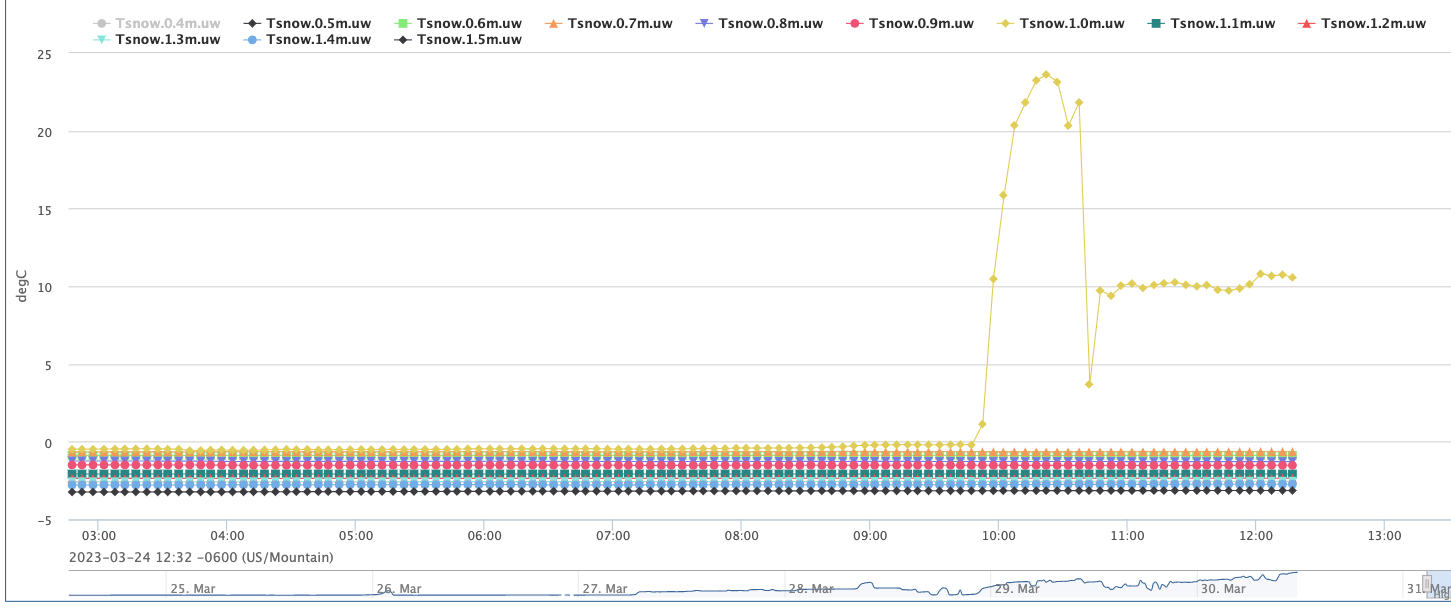Click the Tsnow.1.2m.uw legend label text
1451x609 pixels.
[1373, 23]
